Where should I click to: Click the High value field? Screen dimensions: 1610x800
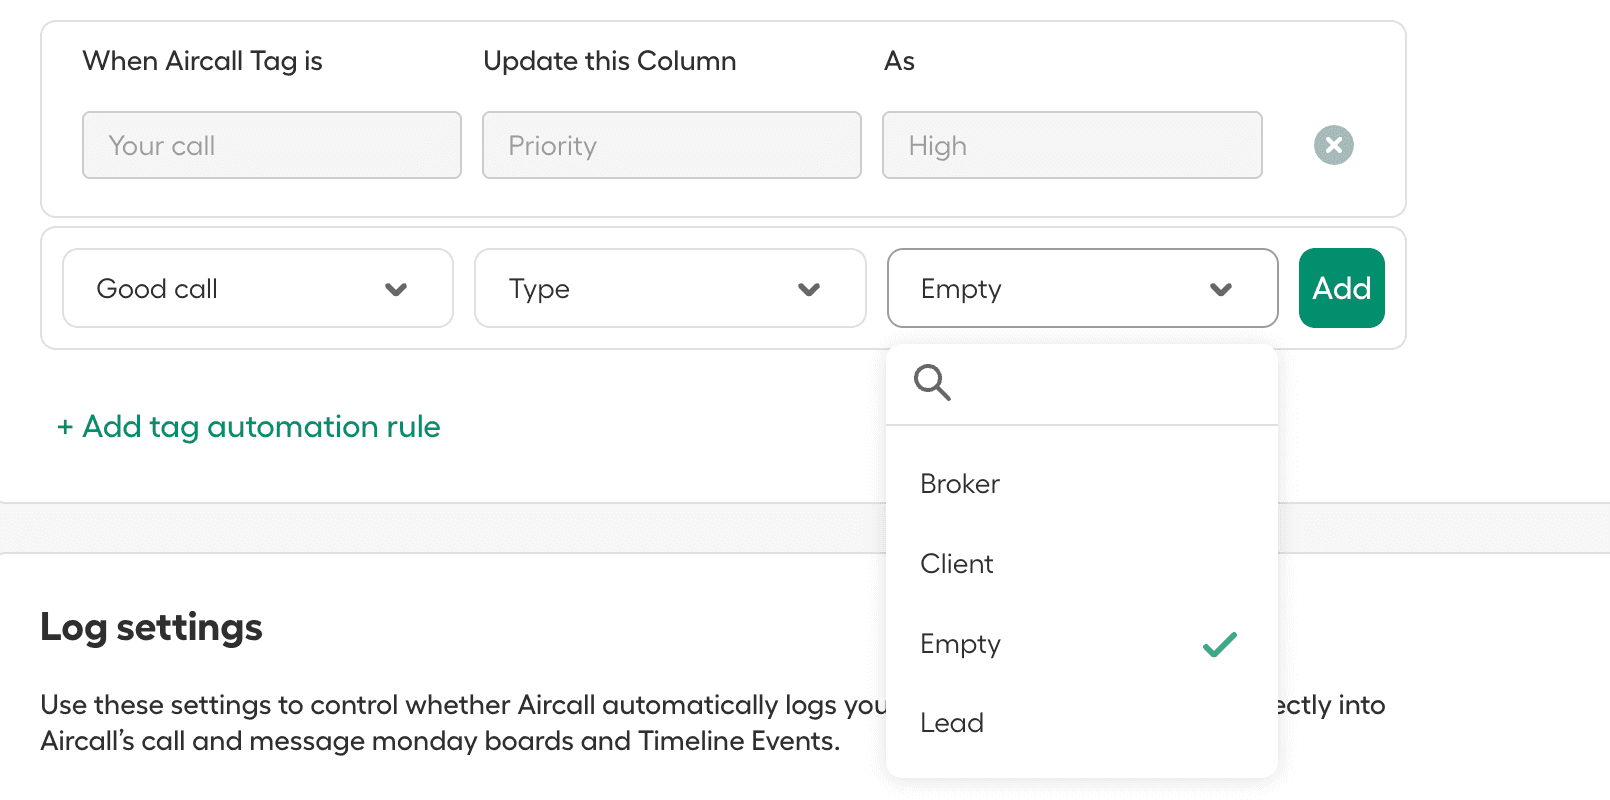(x=1071, y=145)
